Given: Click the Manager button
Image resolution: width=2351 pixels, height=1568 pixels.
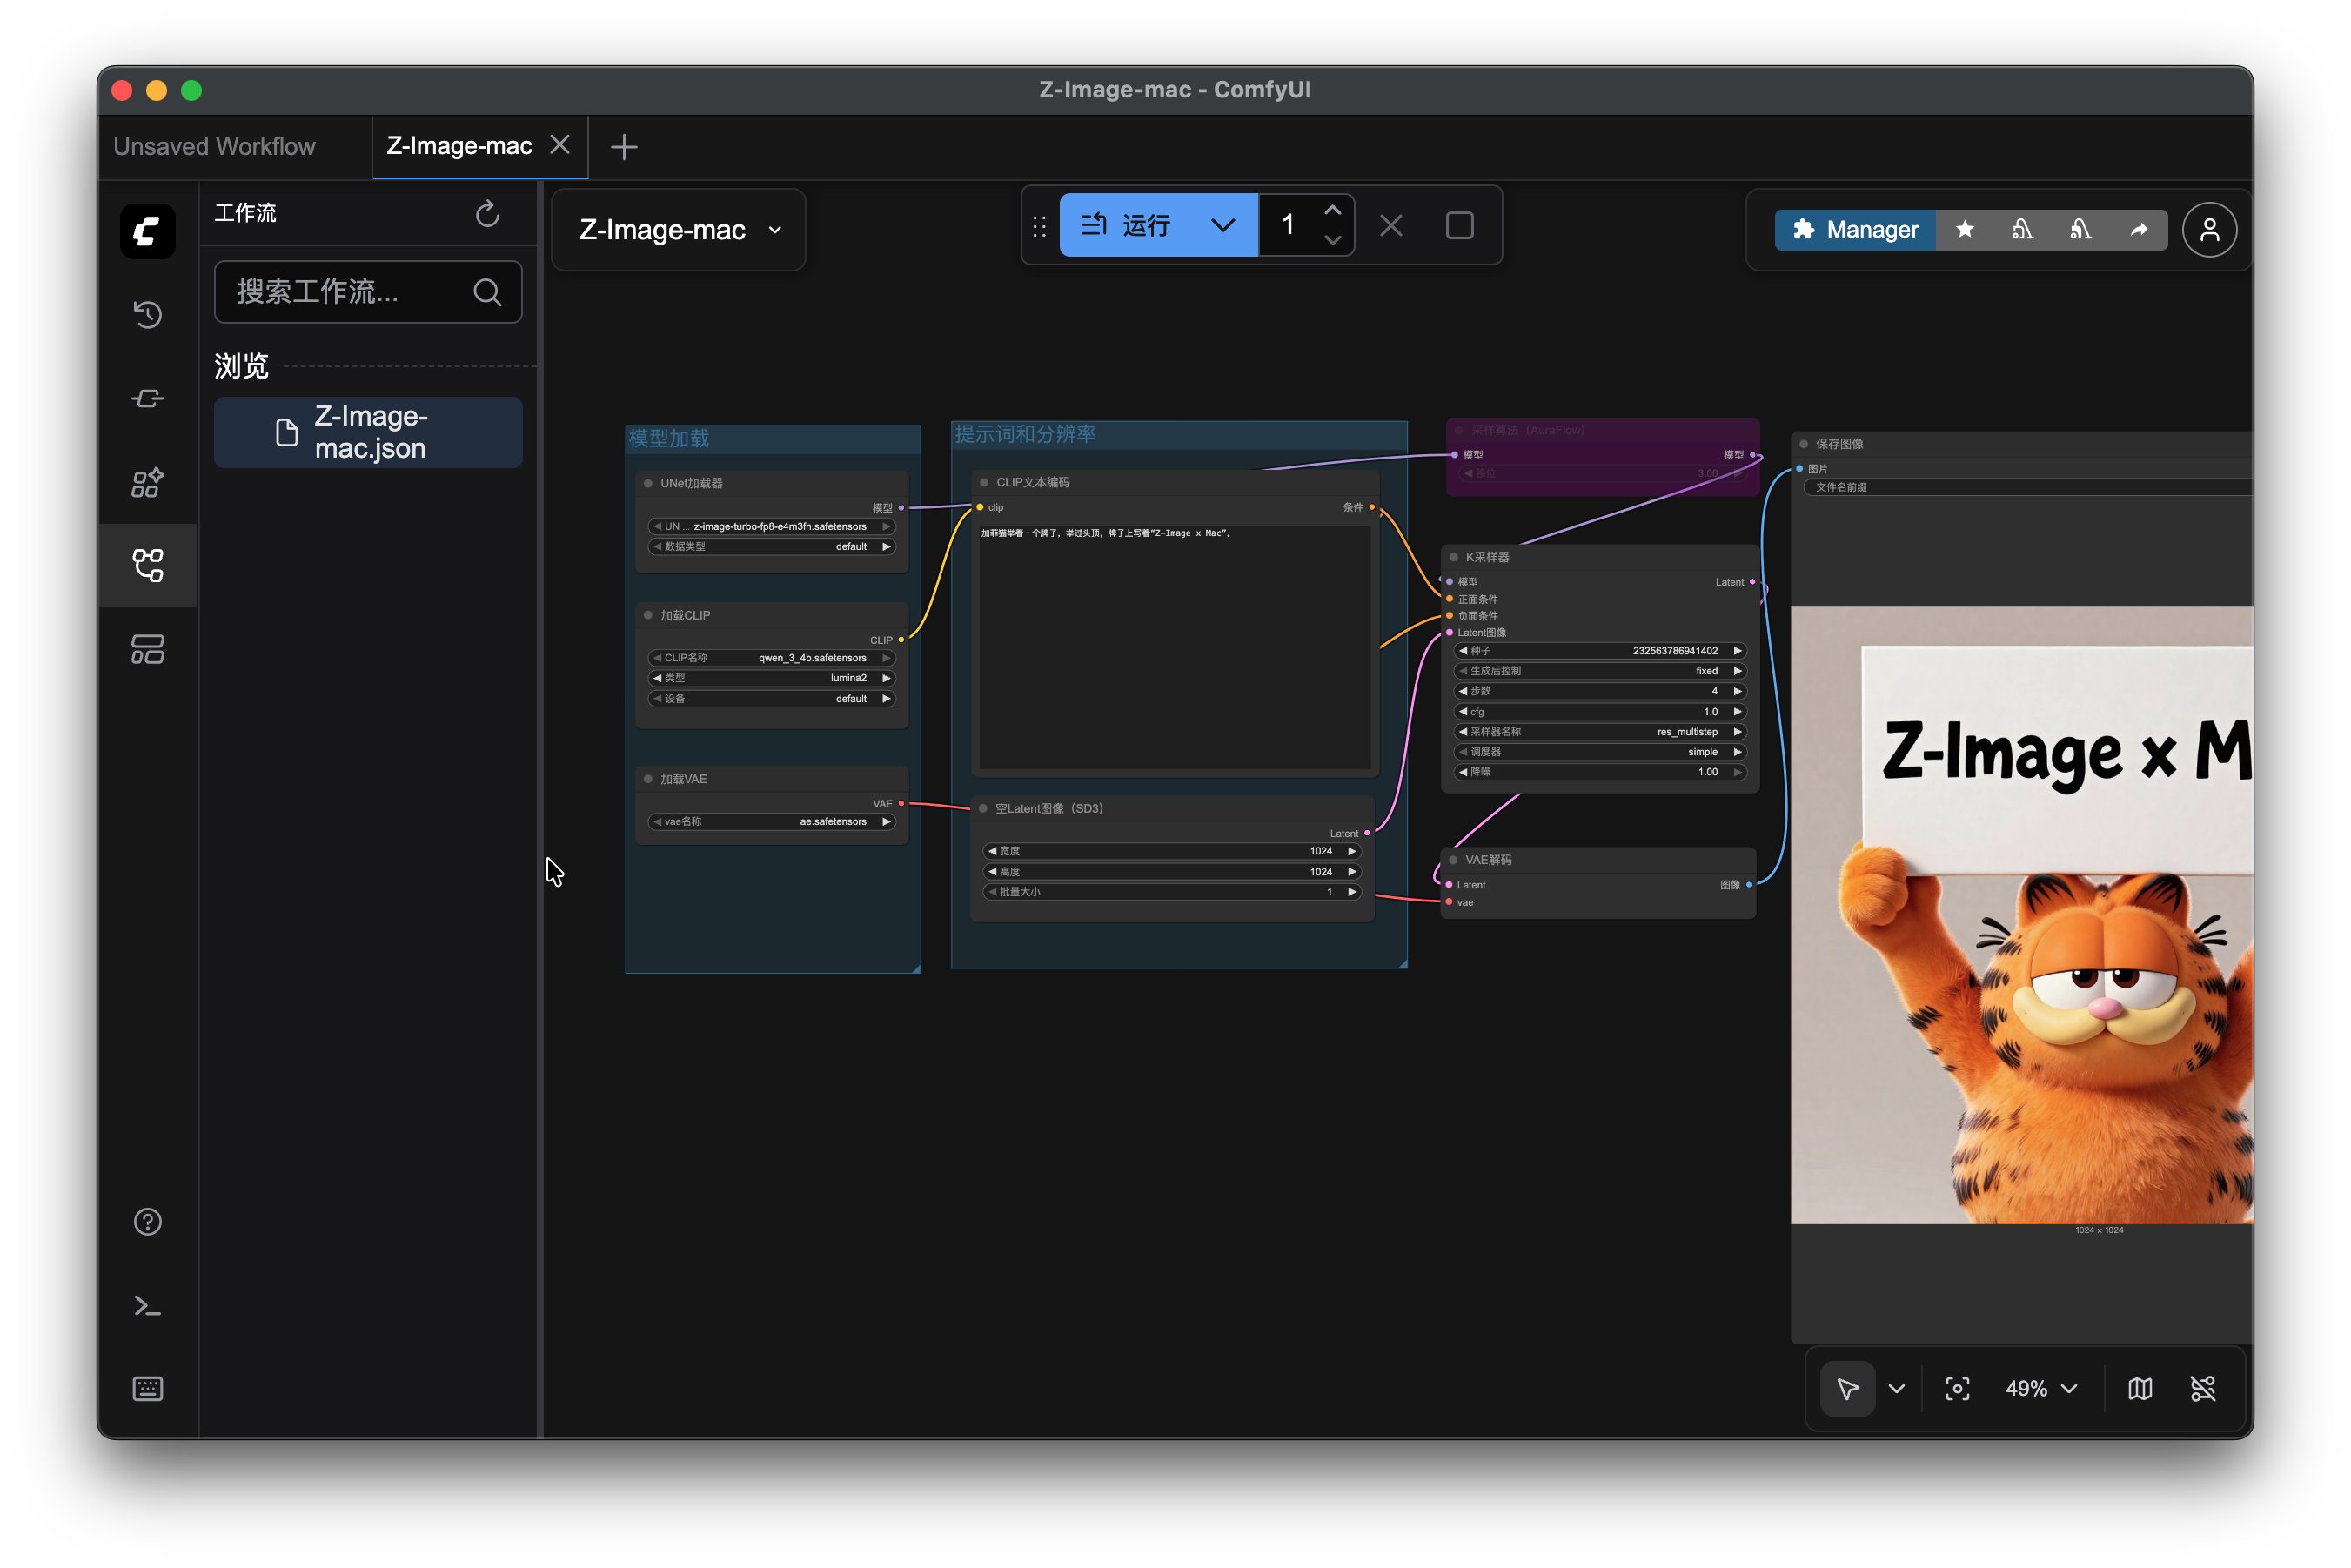Looking at the screenshot, I should click(x=1855, y=230).
